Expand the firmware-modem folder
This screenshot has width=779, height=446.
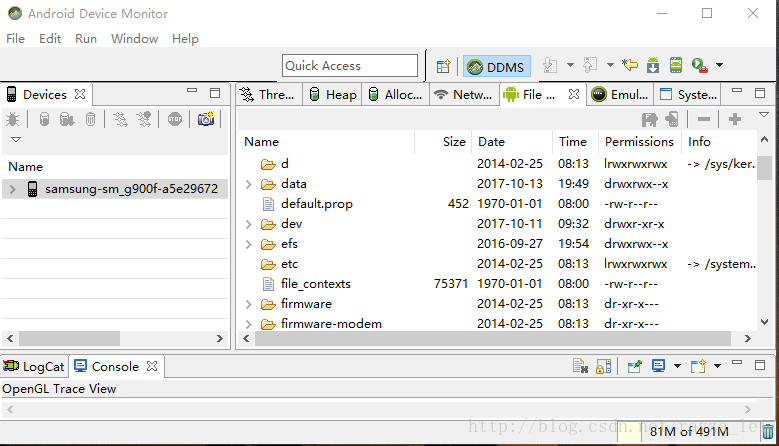click(248, 324)
